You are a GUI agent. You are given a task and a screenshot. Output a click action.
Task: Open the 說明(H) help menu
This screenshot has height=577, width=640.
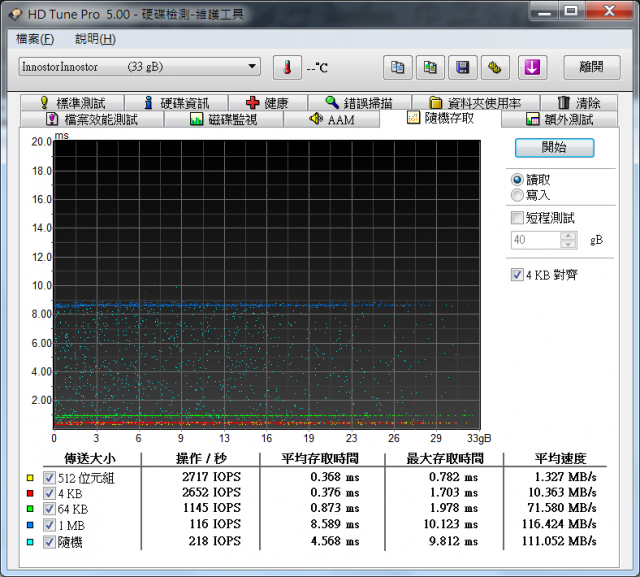point(96,39)
